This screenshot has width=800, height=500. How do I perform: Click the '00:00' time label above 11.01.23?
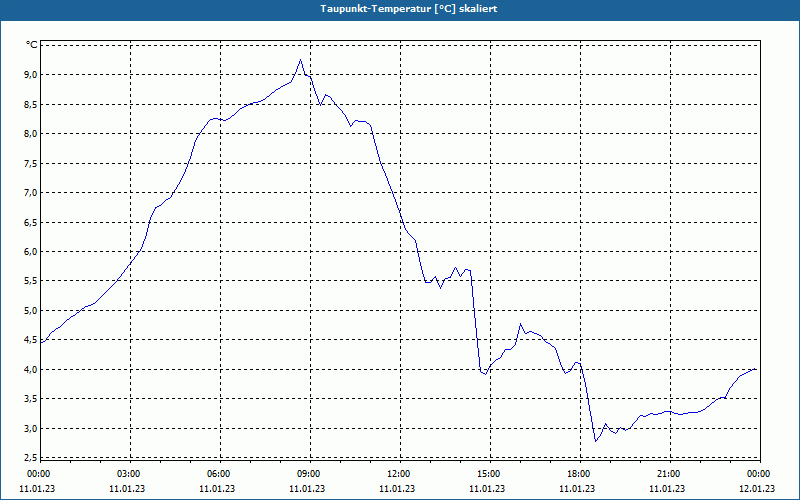(38, 474)
